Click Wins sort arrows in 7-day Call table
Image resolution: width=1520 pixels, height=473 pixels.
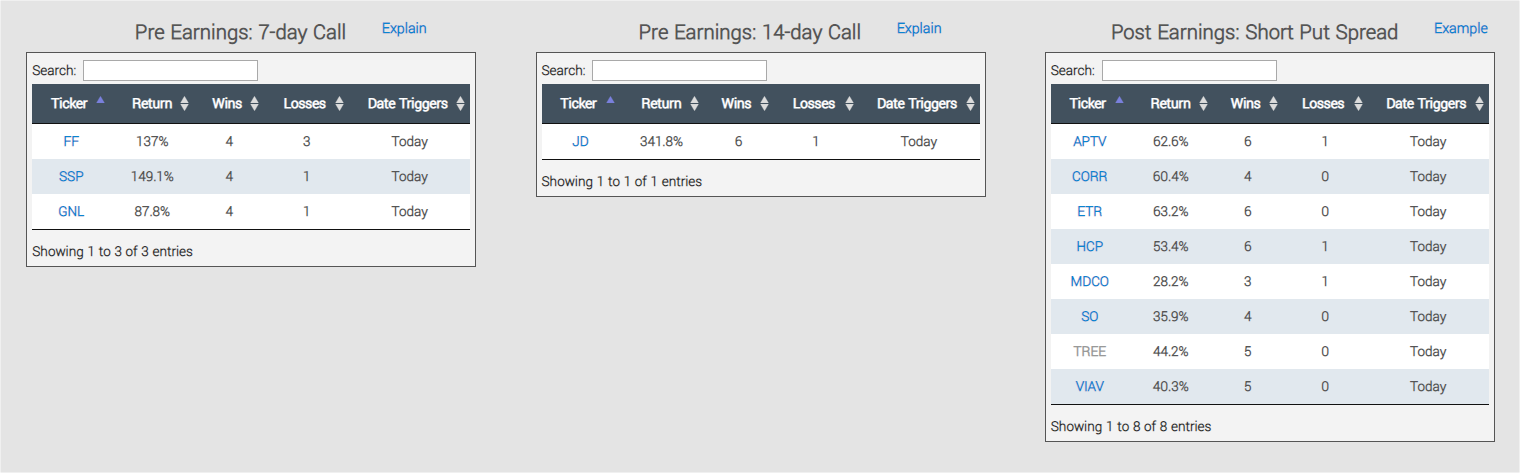coord(254,104)
